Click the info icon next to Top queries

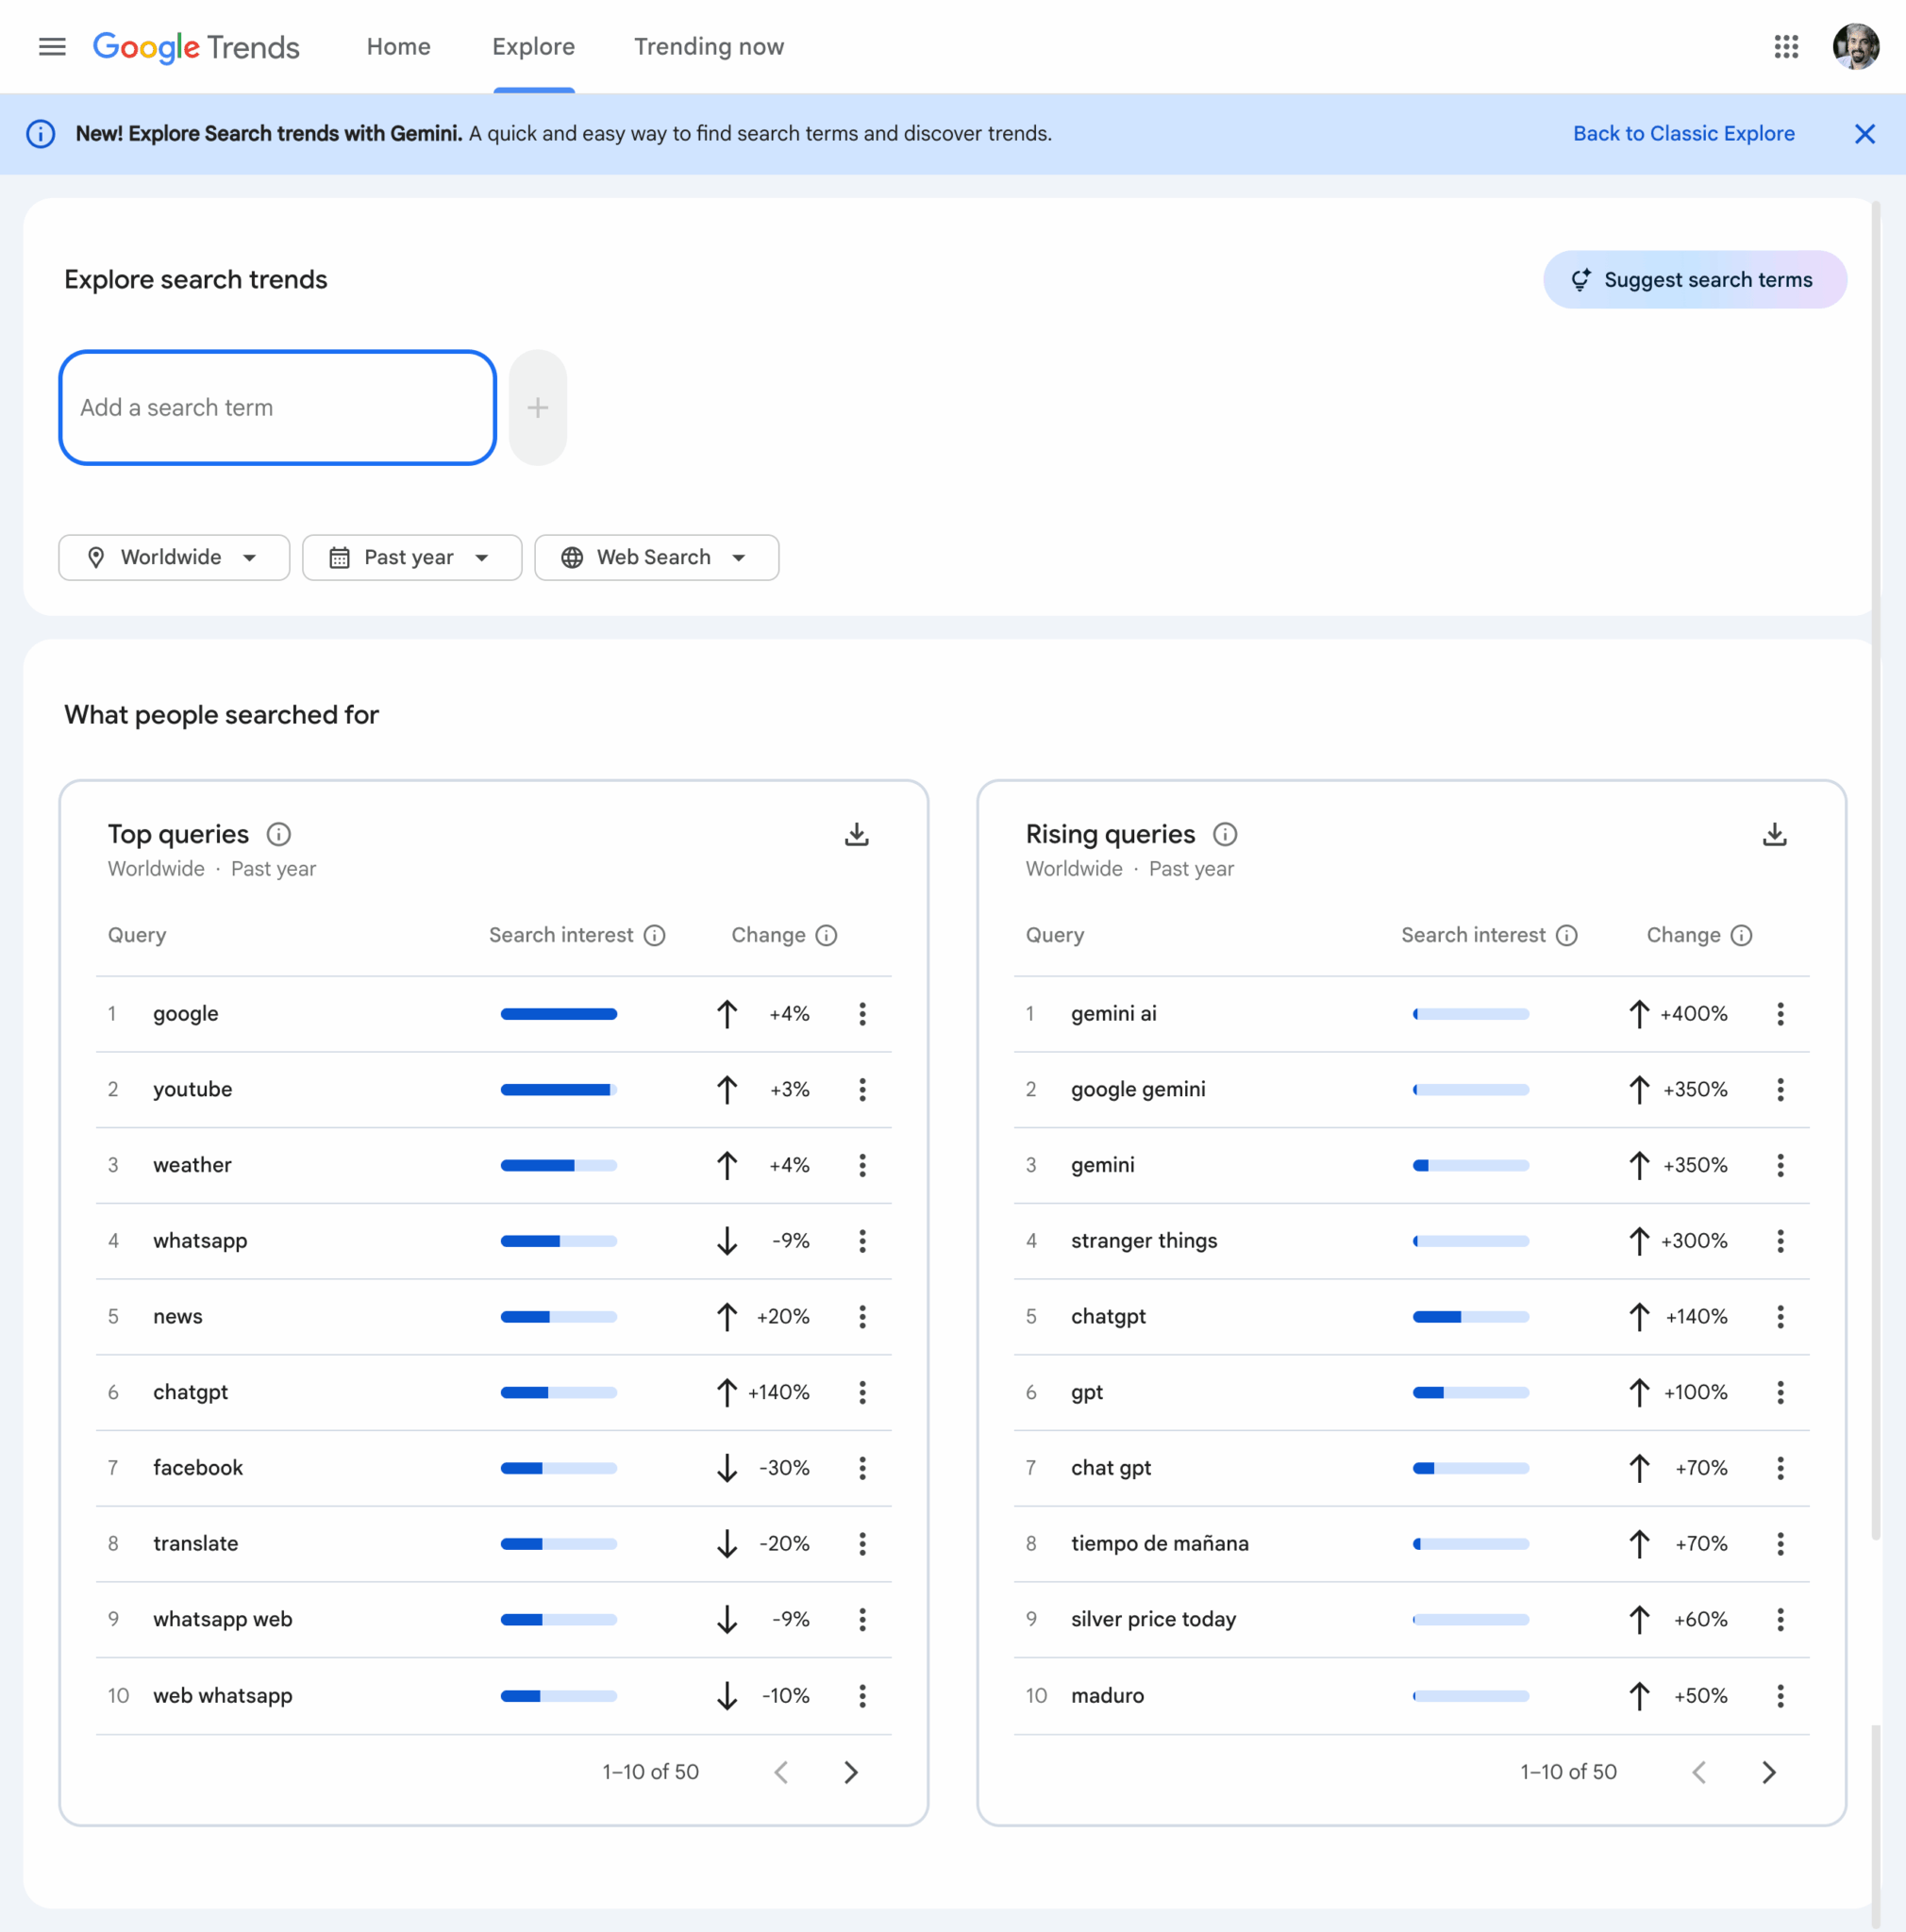pyautogui.click(x=278, y=834)
